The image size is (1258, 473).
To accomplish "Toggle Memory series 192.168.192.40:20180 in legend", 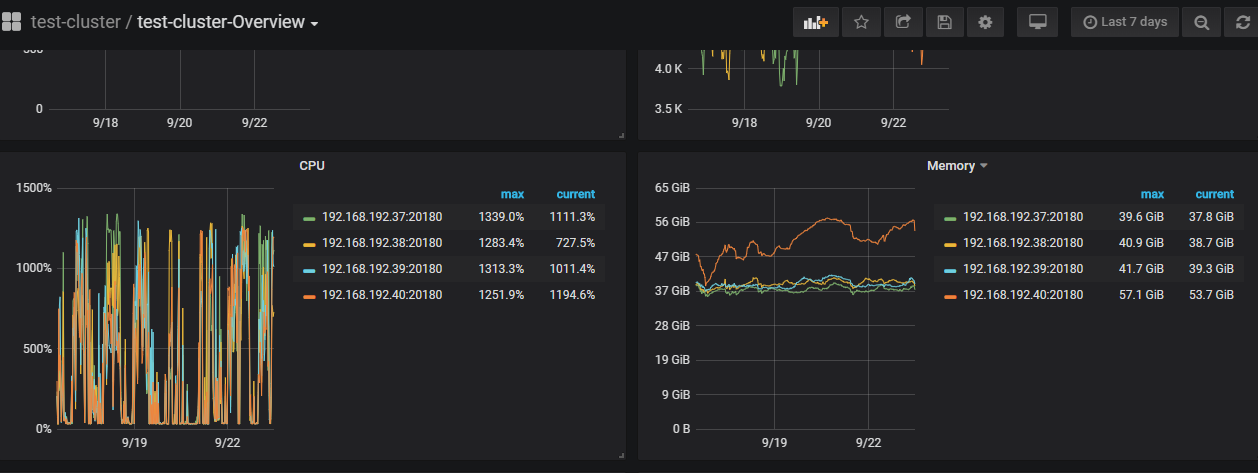I will 1022,295.
